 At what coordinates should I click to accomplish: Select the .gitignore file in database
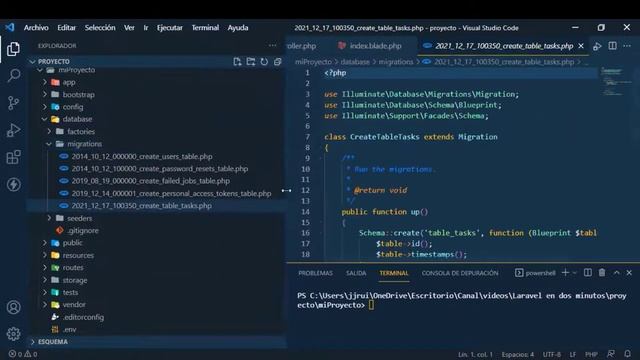83,231
